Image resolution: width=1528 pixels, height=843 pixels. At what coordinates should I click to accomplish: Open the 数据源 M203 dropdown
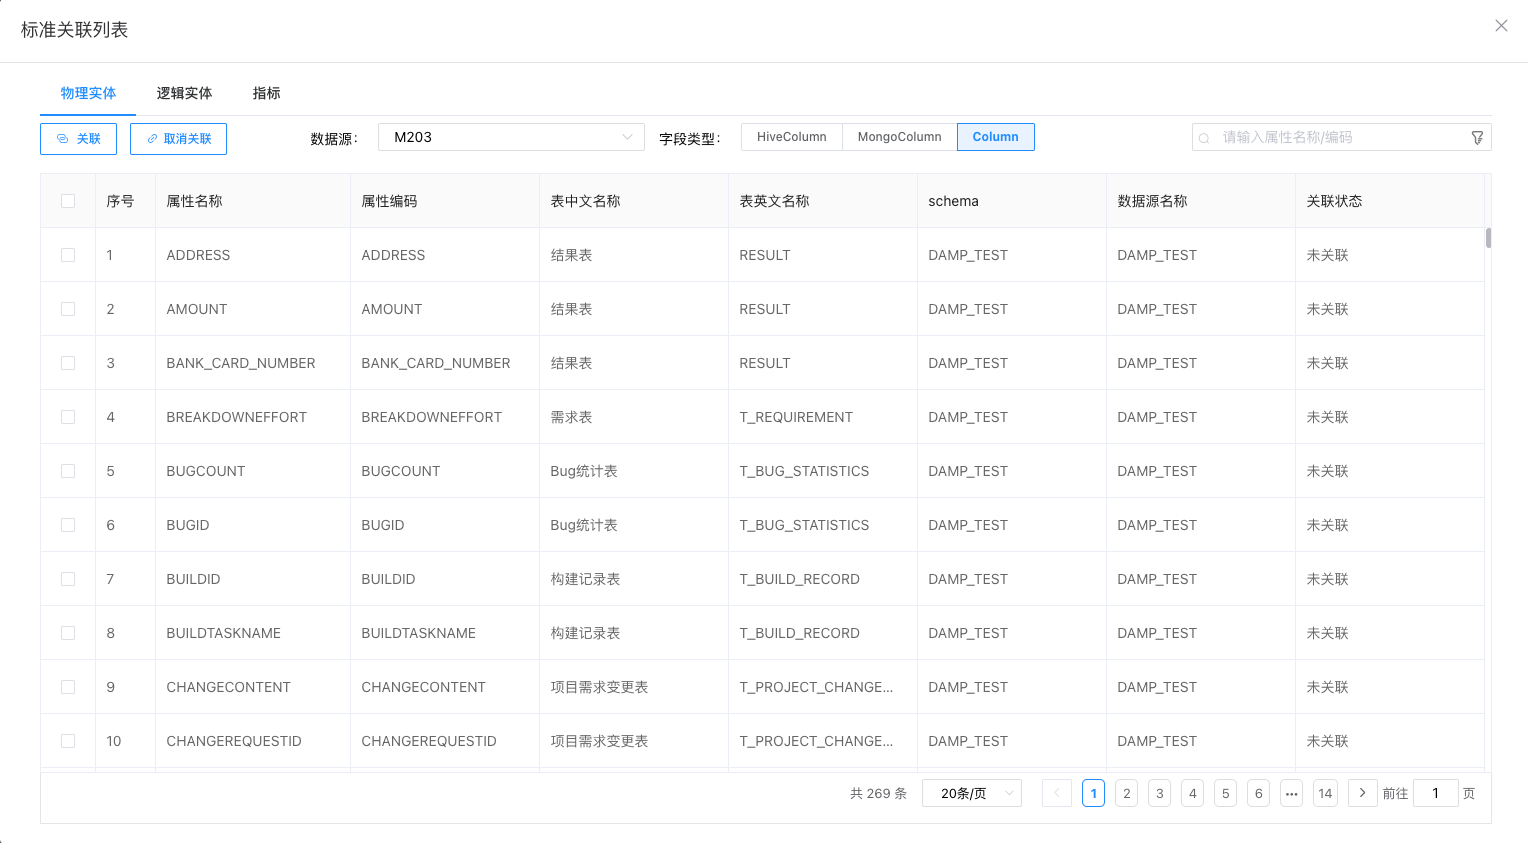pyautogui.click(x=511, y=137)
